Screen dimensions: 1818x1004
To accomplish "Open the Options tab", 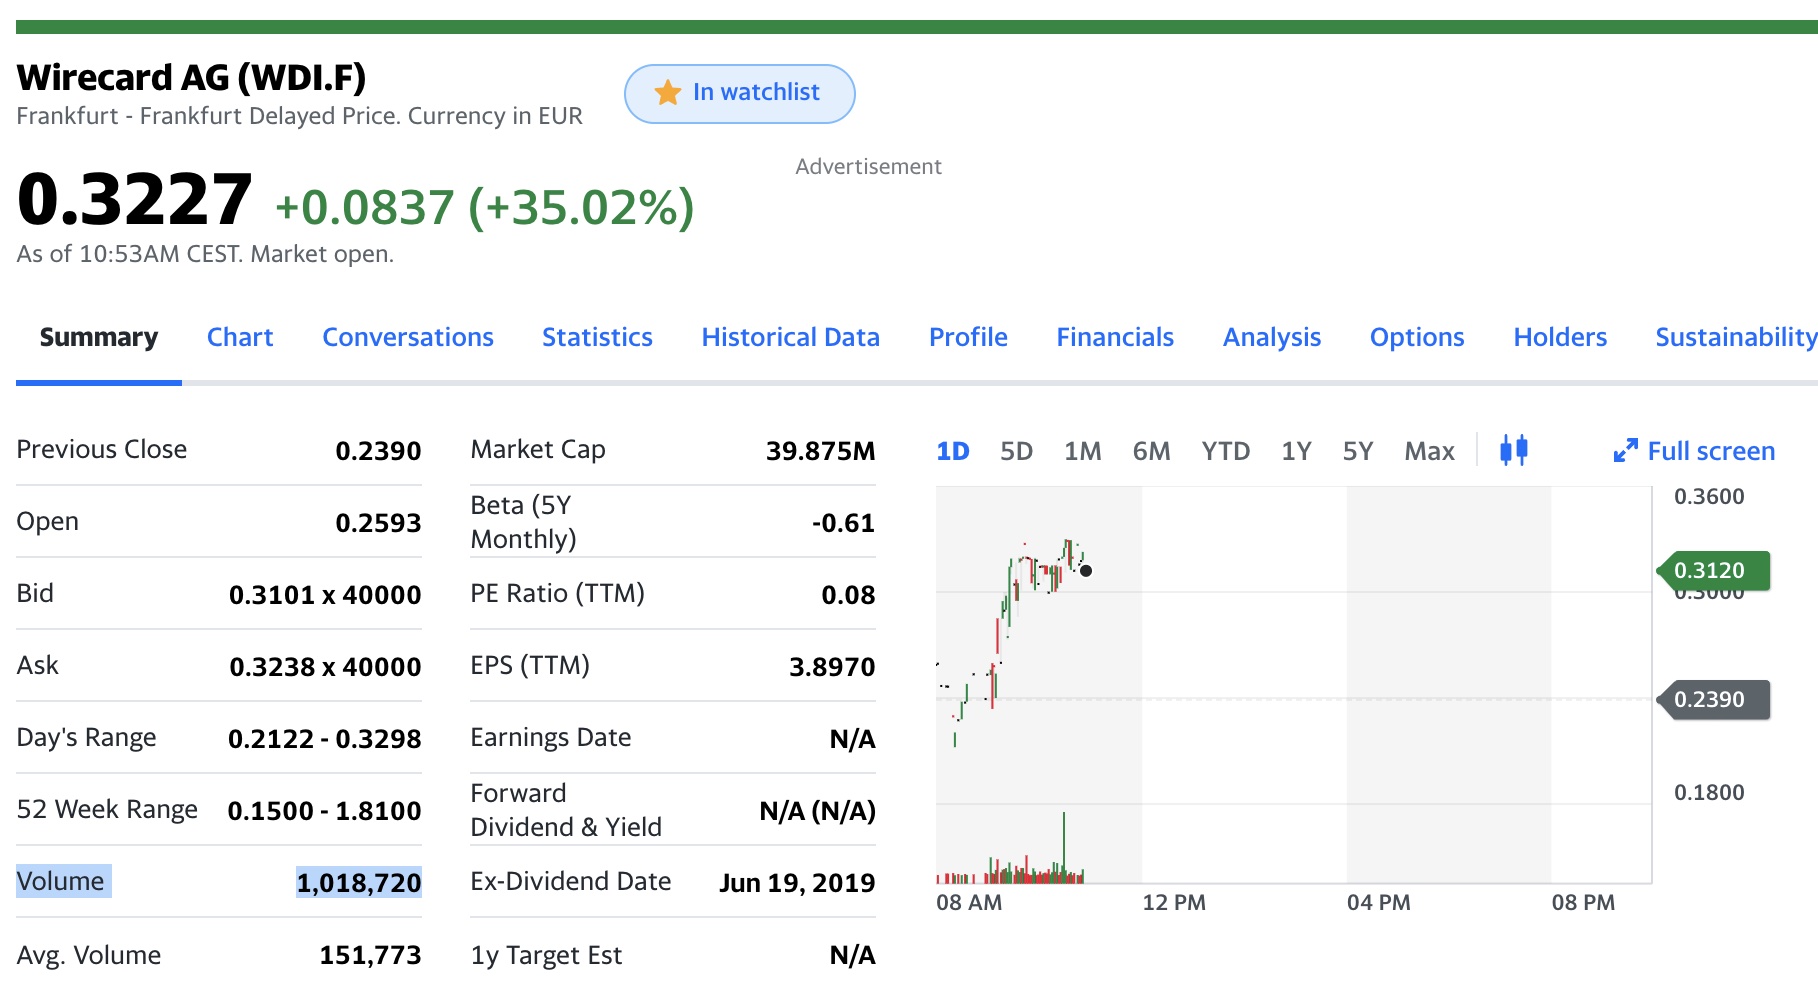I will point(1417,337).
